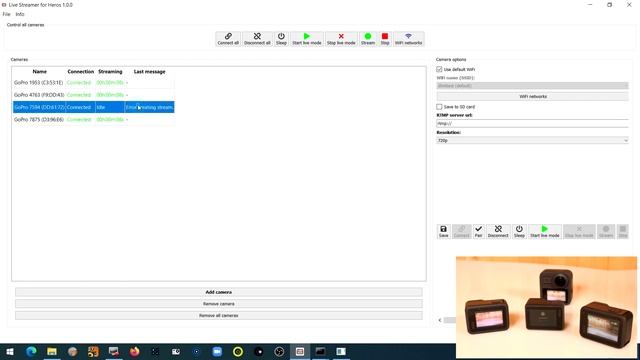
Task: Click the Remove camera button
Action: [219, 304]
